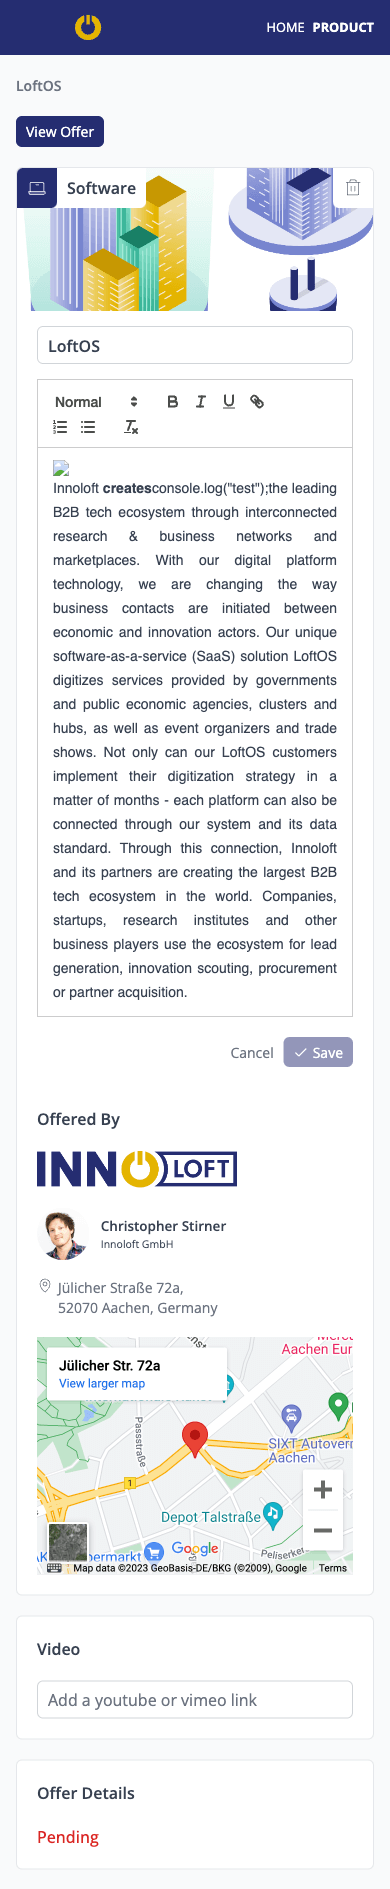
Task: Insert a bulleted list
Action: pos(88,427)
